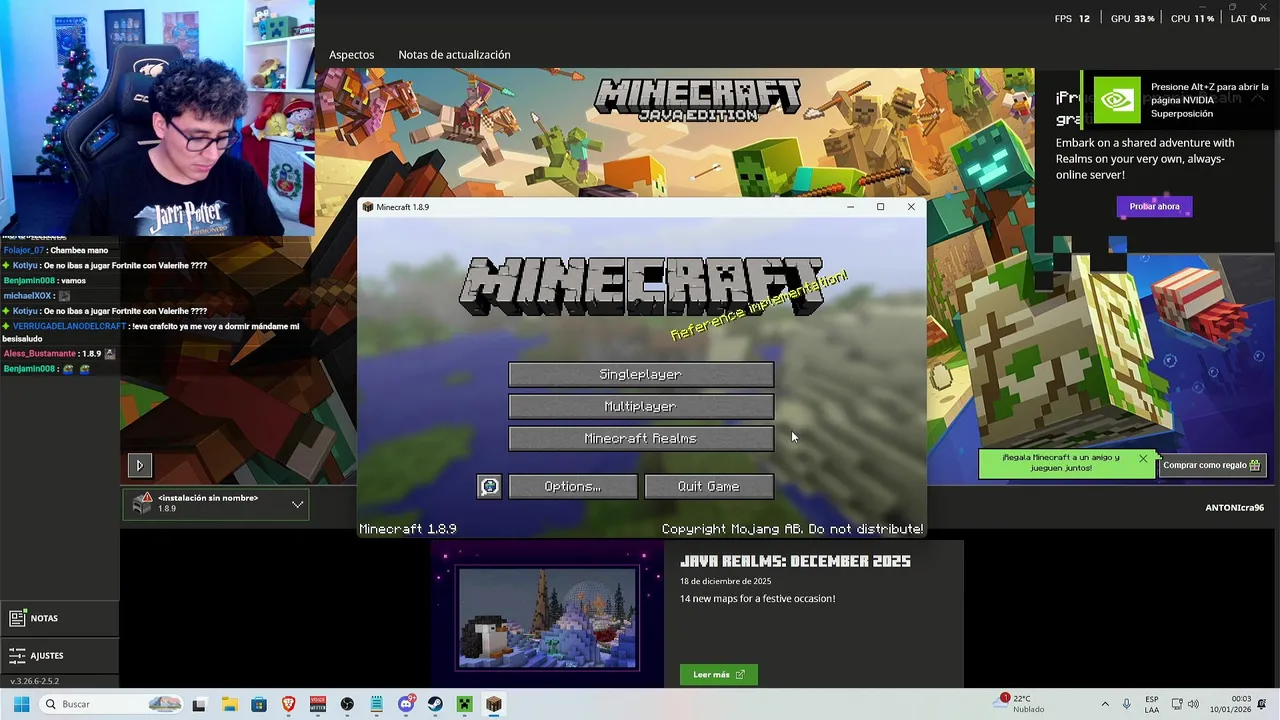Click Comprar como regalo button
1280x720 pixels.
(x=1212, y=465)
